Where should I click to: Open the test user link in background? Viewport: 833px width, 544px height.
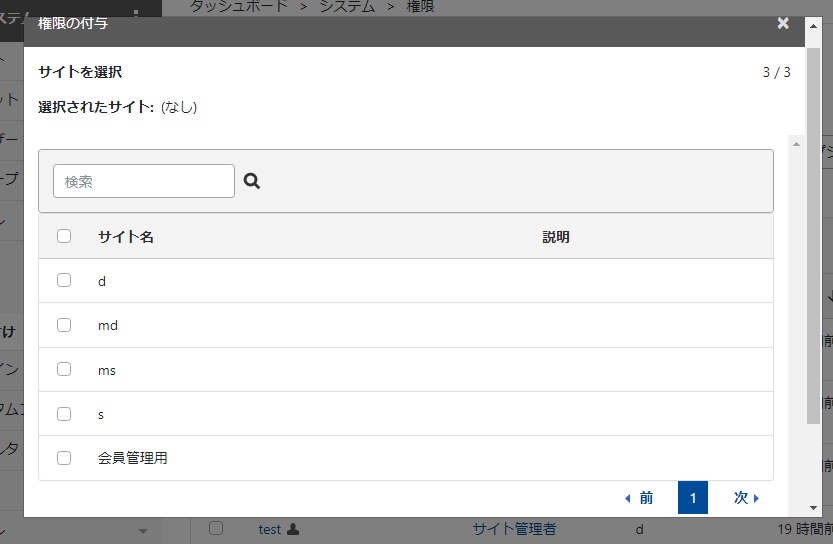(x=269, y=529)
